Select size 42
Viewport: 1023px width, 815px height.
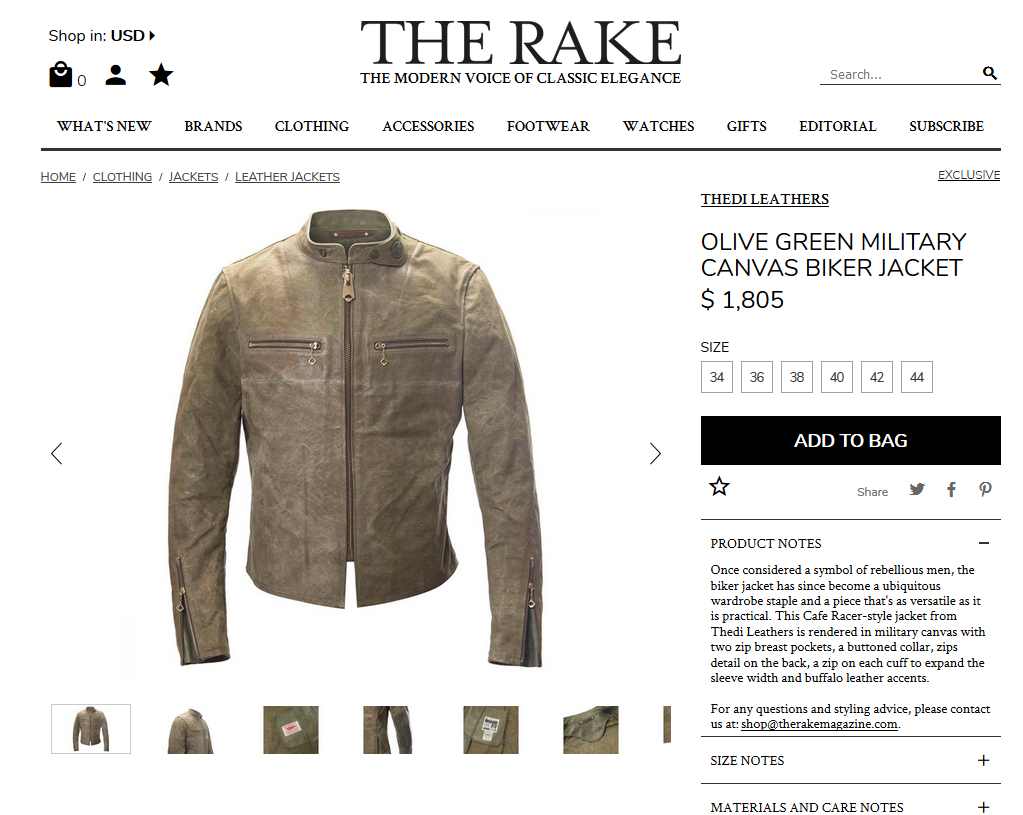(x=877, y=377)
